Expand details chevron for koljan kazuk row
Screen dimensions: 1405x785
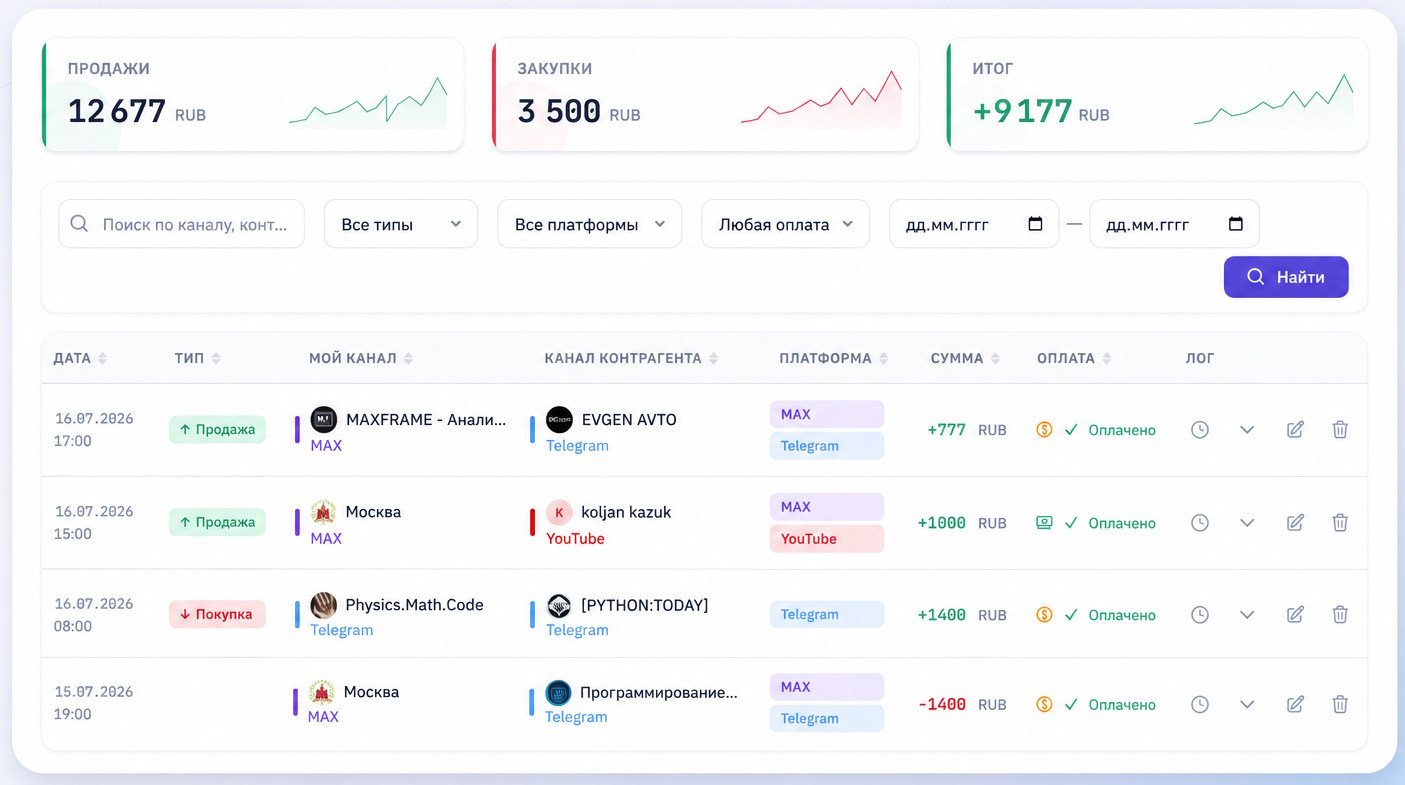(1247, 522)
